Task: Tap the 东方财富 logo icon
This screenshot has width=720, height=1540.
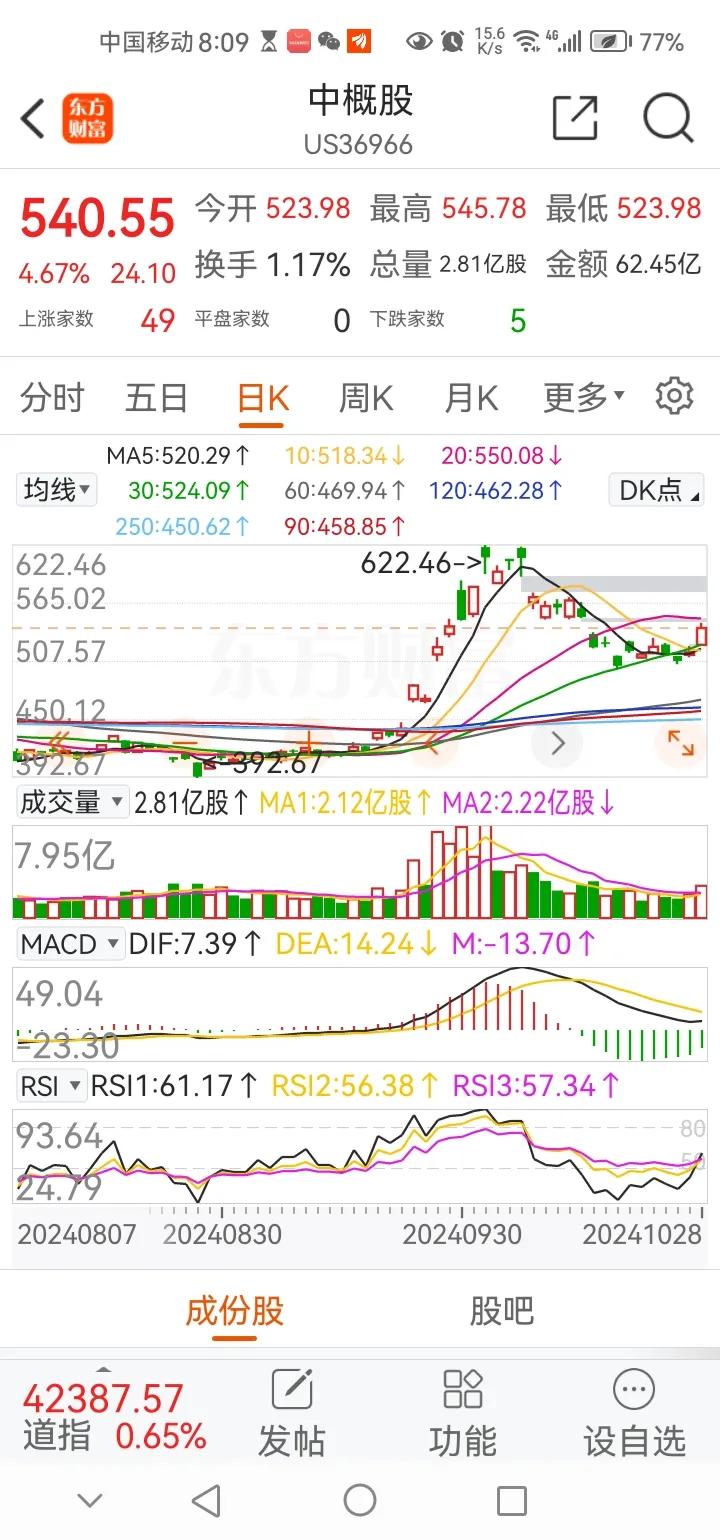Action: pyautogui.click(x=88, y=119)
